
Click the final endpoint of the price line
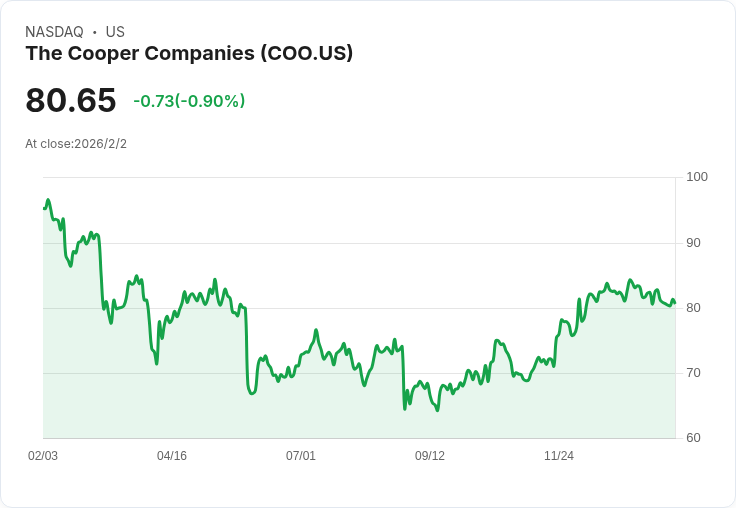click(675, 303)
